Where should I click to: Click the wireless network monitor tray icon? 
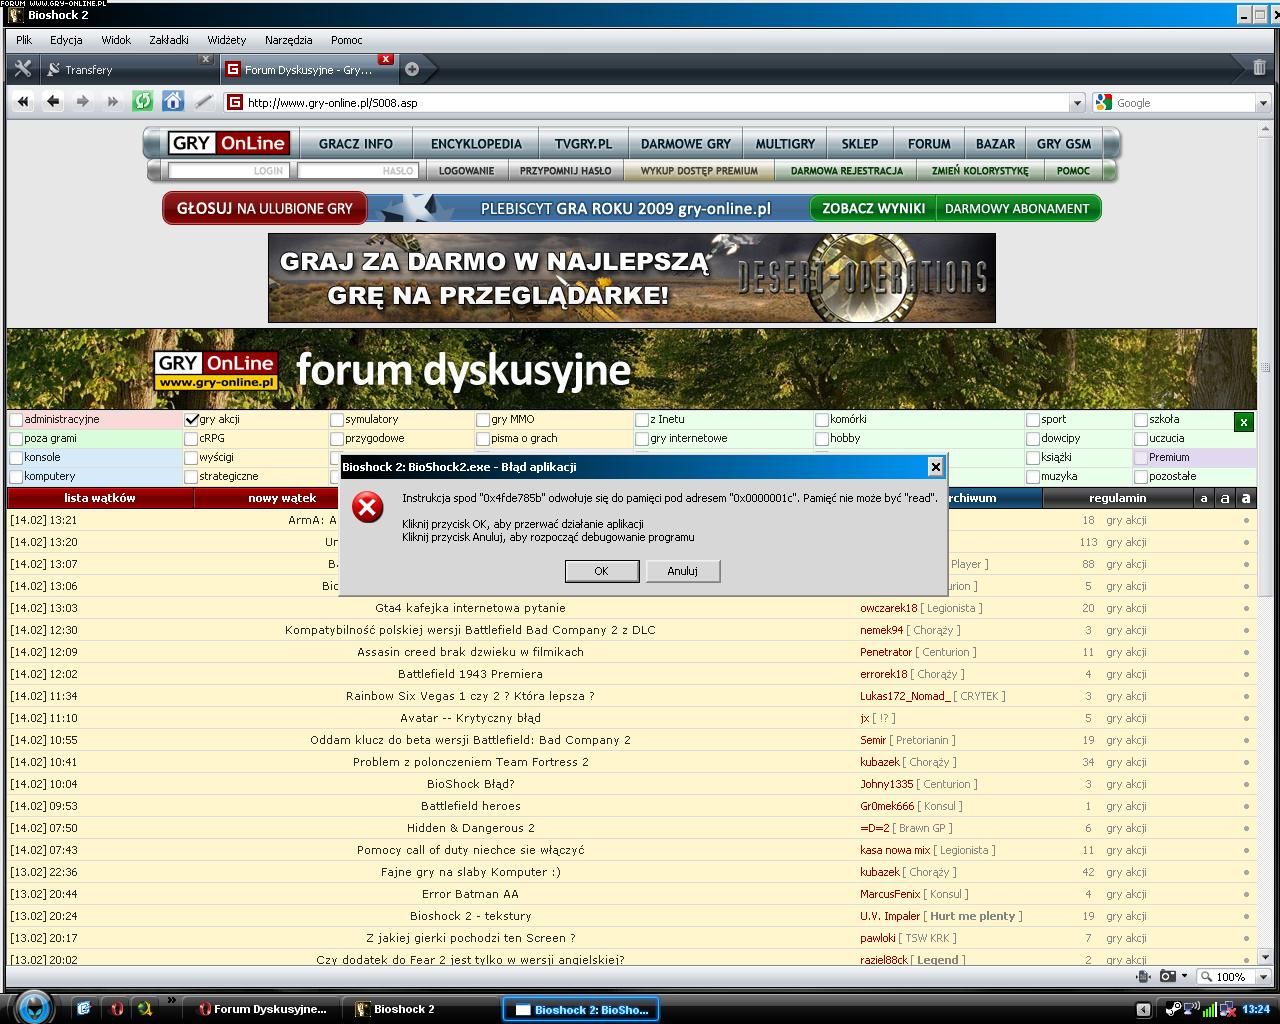(x=1191, y=1009)
